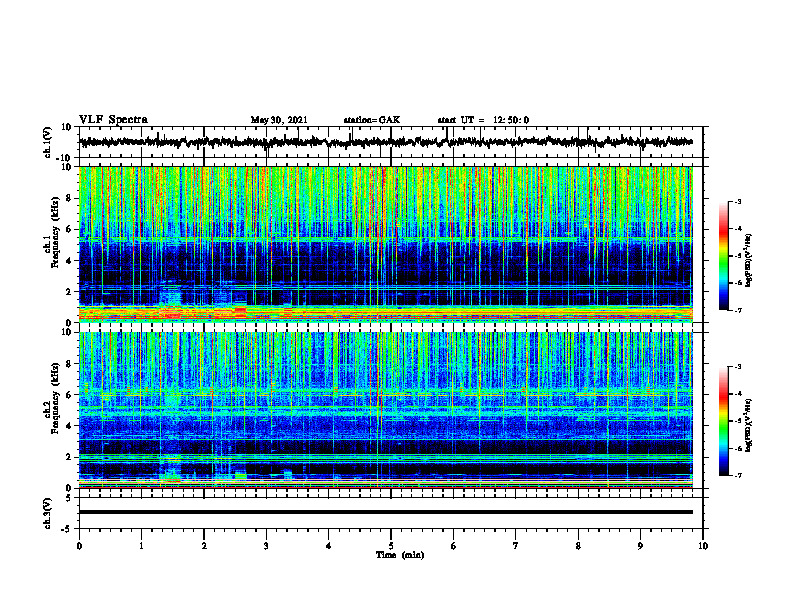Click the ch.2 spectrogram "4" kHz tick label

pyautogui.click(x=70, y=426)
